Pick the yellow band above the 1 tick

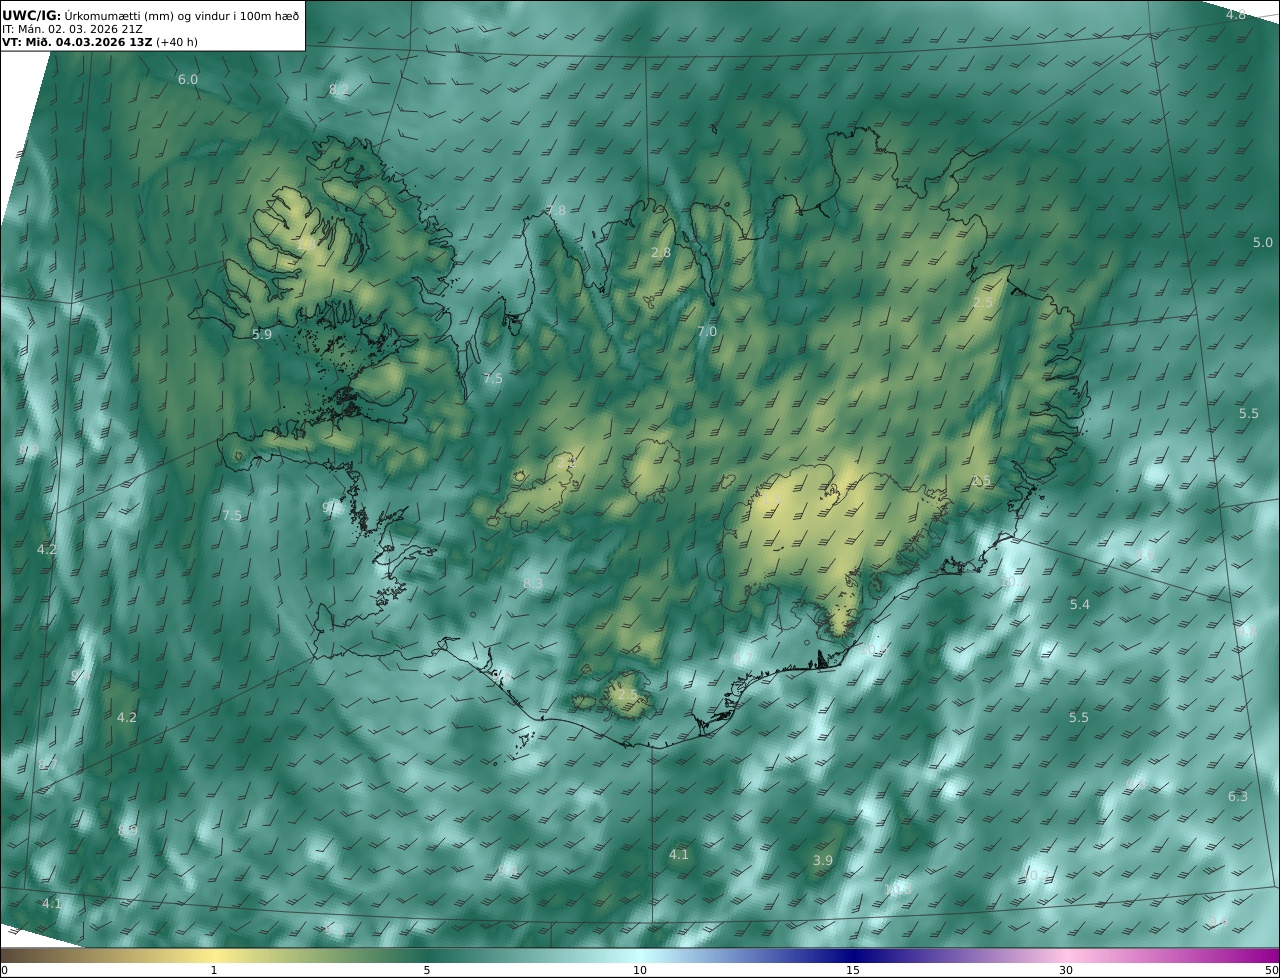tap(213, 955)
